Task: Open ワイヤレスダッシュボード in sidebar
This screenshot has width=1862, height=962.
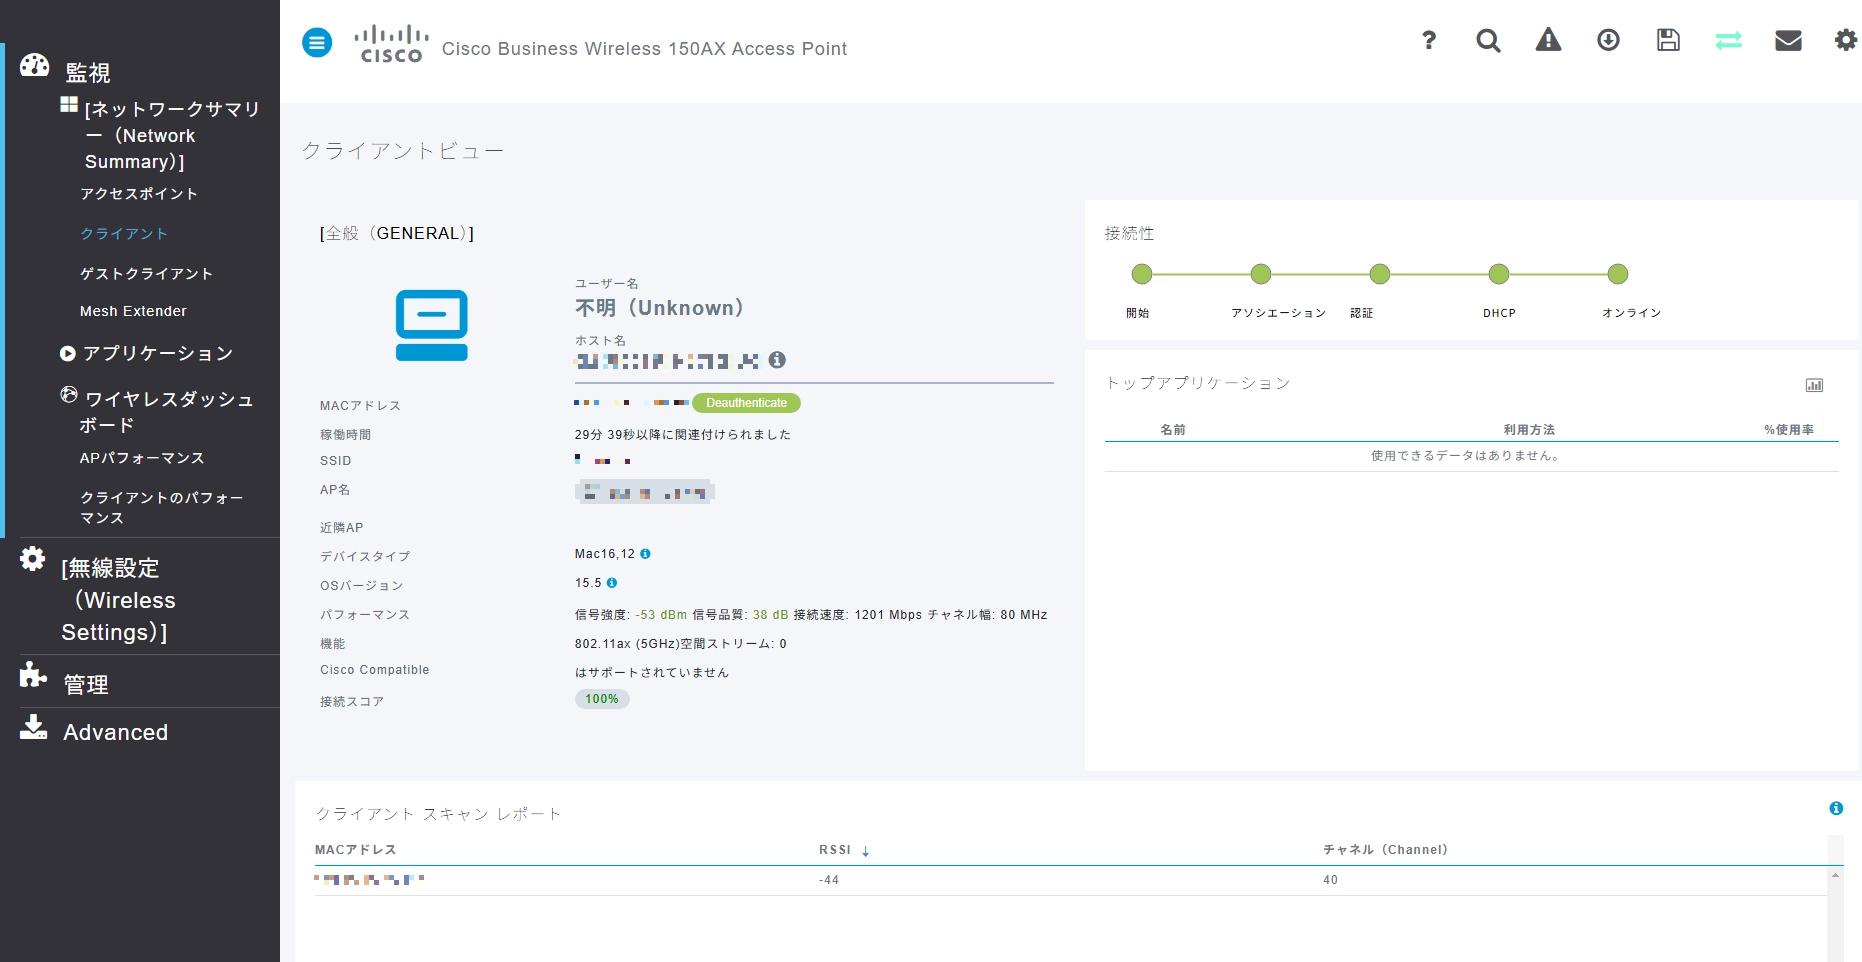Action: [x=168, y=412]
